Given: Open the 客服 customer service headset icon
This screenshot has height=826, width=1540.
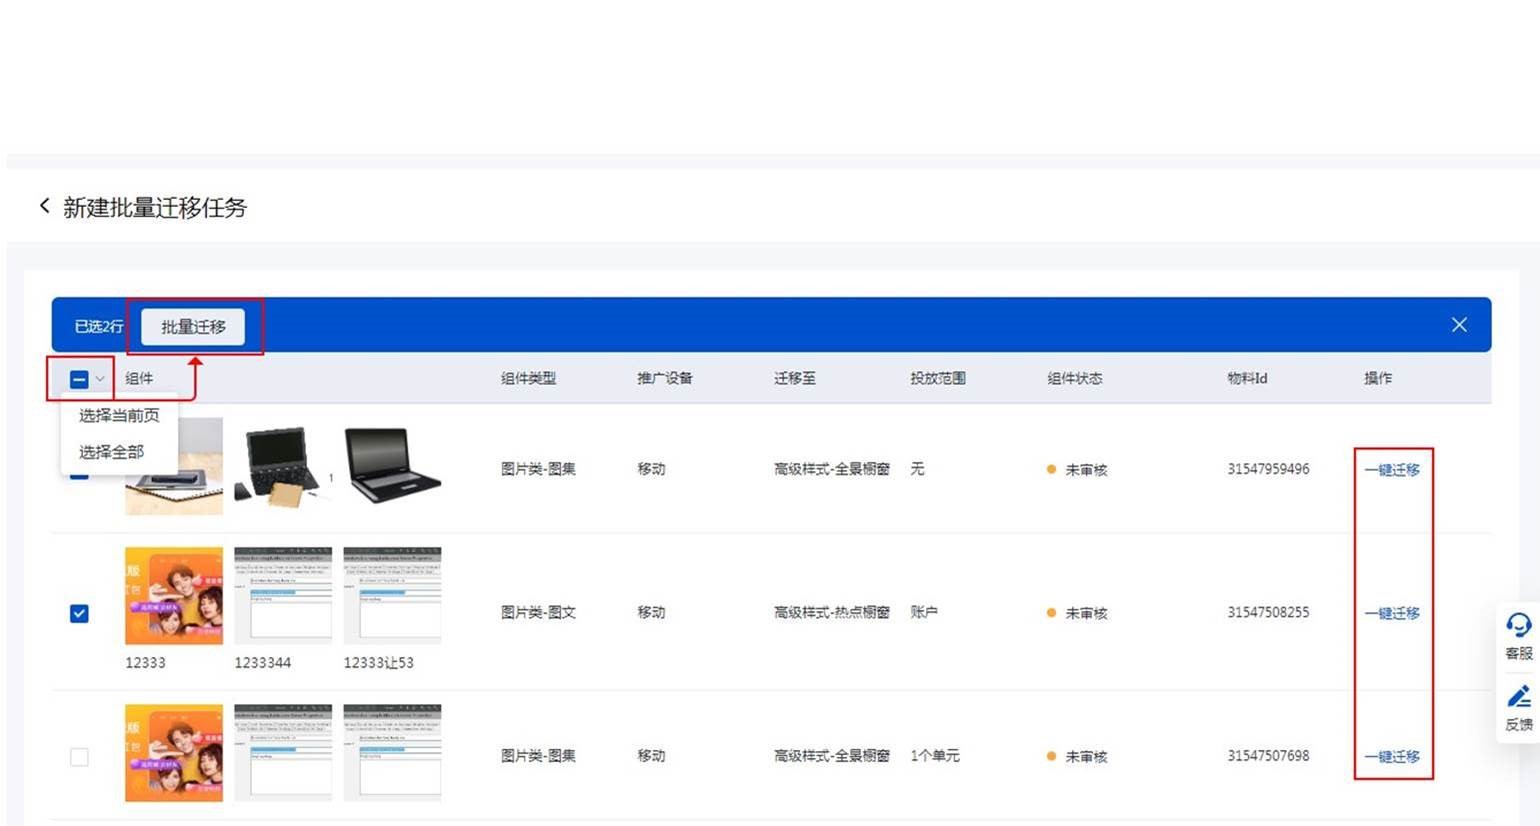Looking at the screenshot, I should pos(1518,627).
